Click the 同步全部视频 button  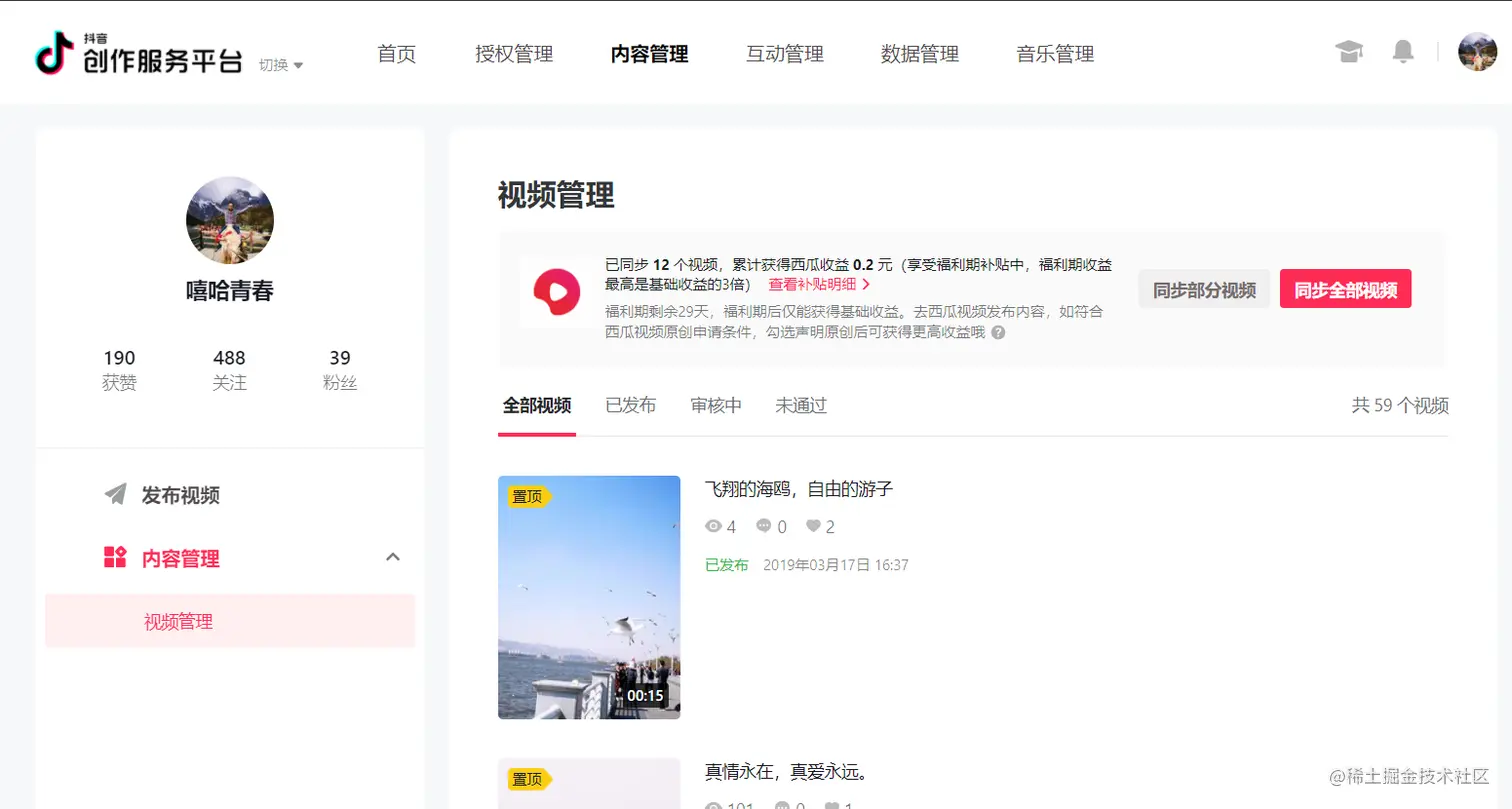[x=1345, y=289]
